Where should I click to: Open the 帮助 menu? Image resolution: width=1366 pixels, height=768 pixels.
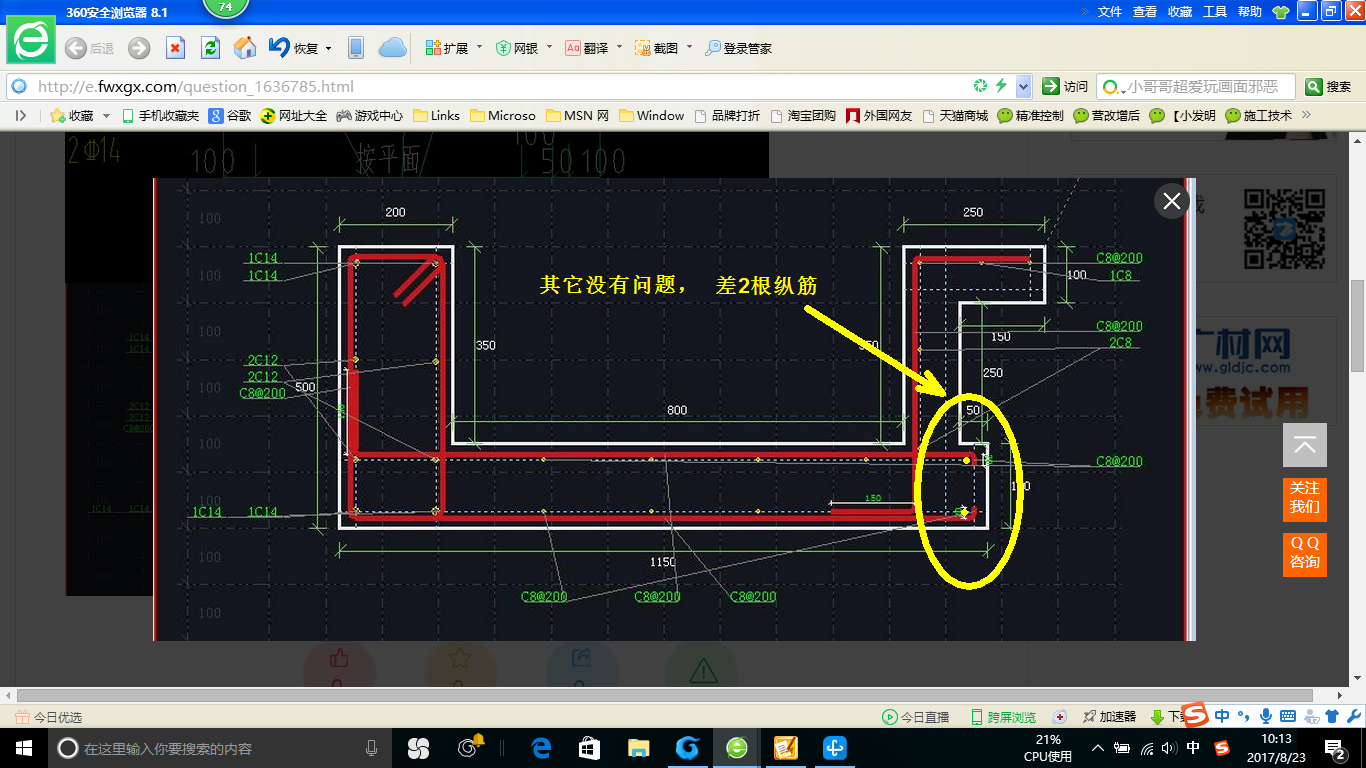(x=1250, y=12)
